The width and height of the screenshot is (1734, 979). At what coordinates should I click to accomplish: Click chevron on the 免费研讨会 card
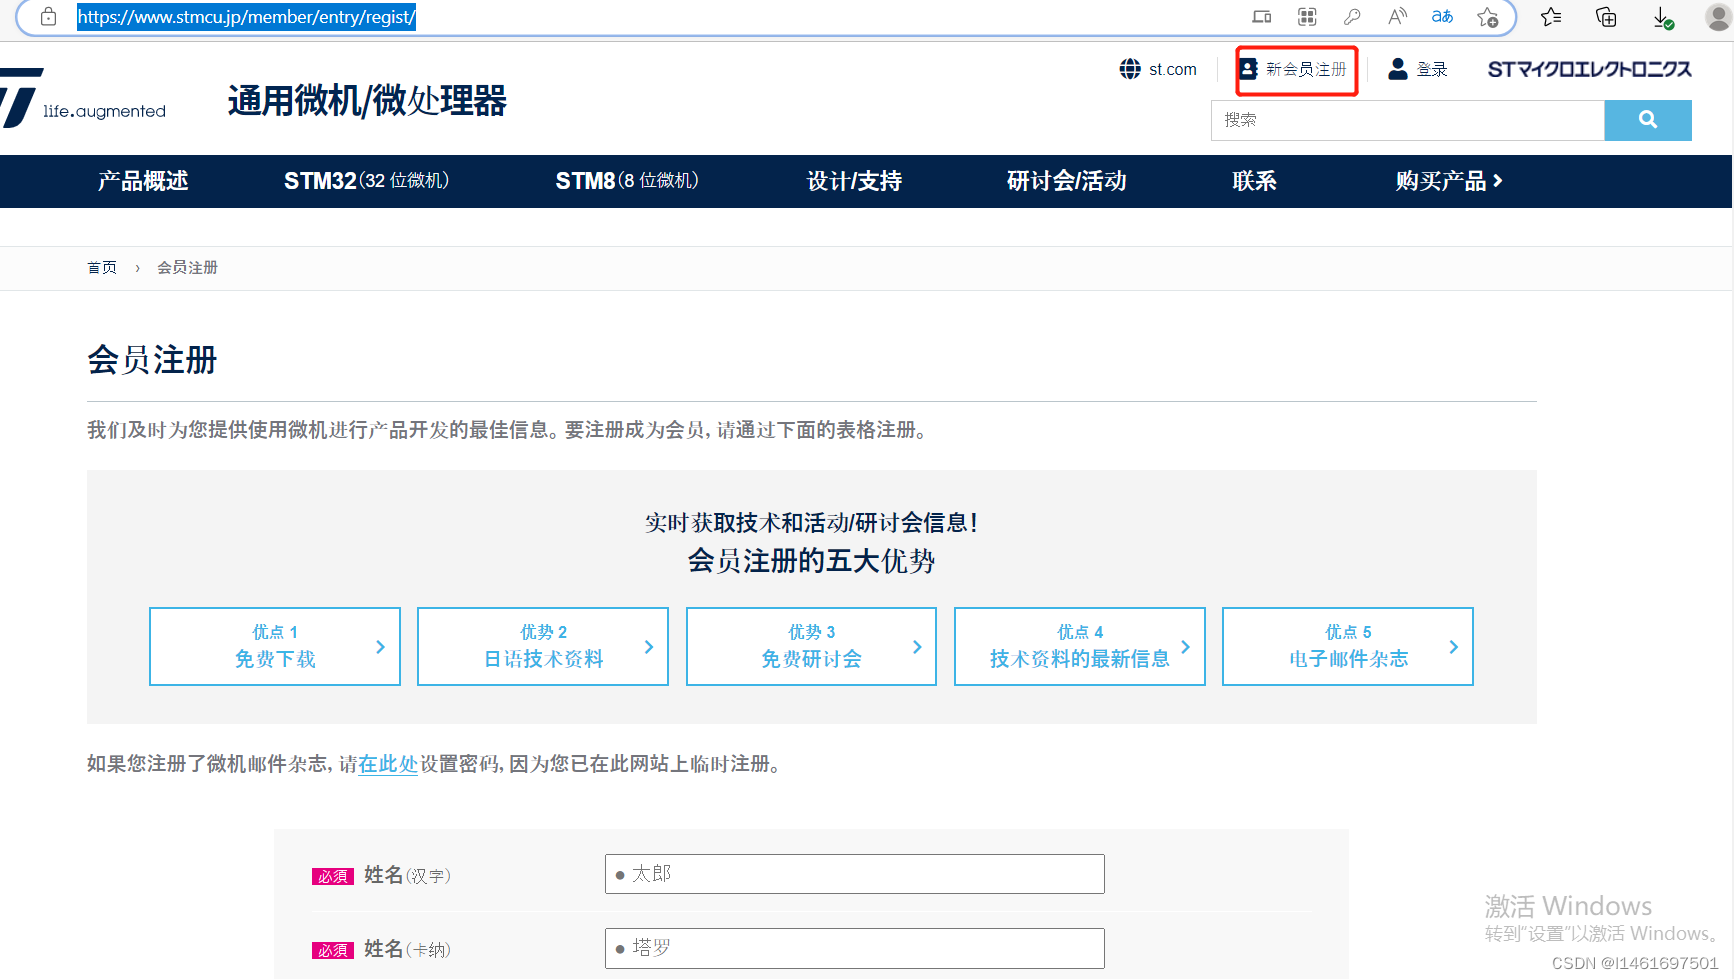tap(917, 647)
